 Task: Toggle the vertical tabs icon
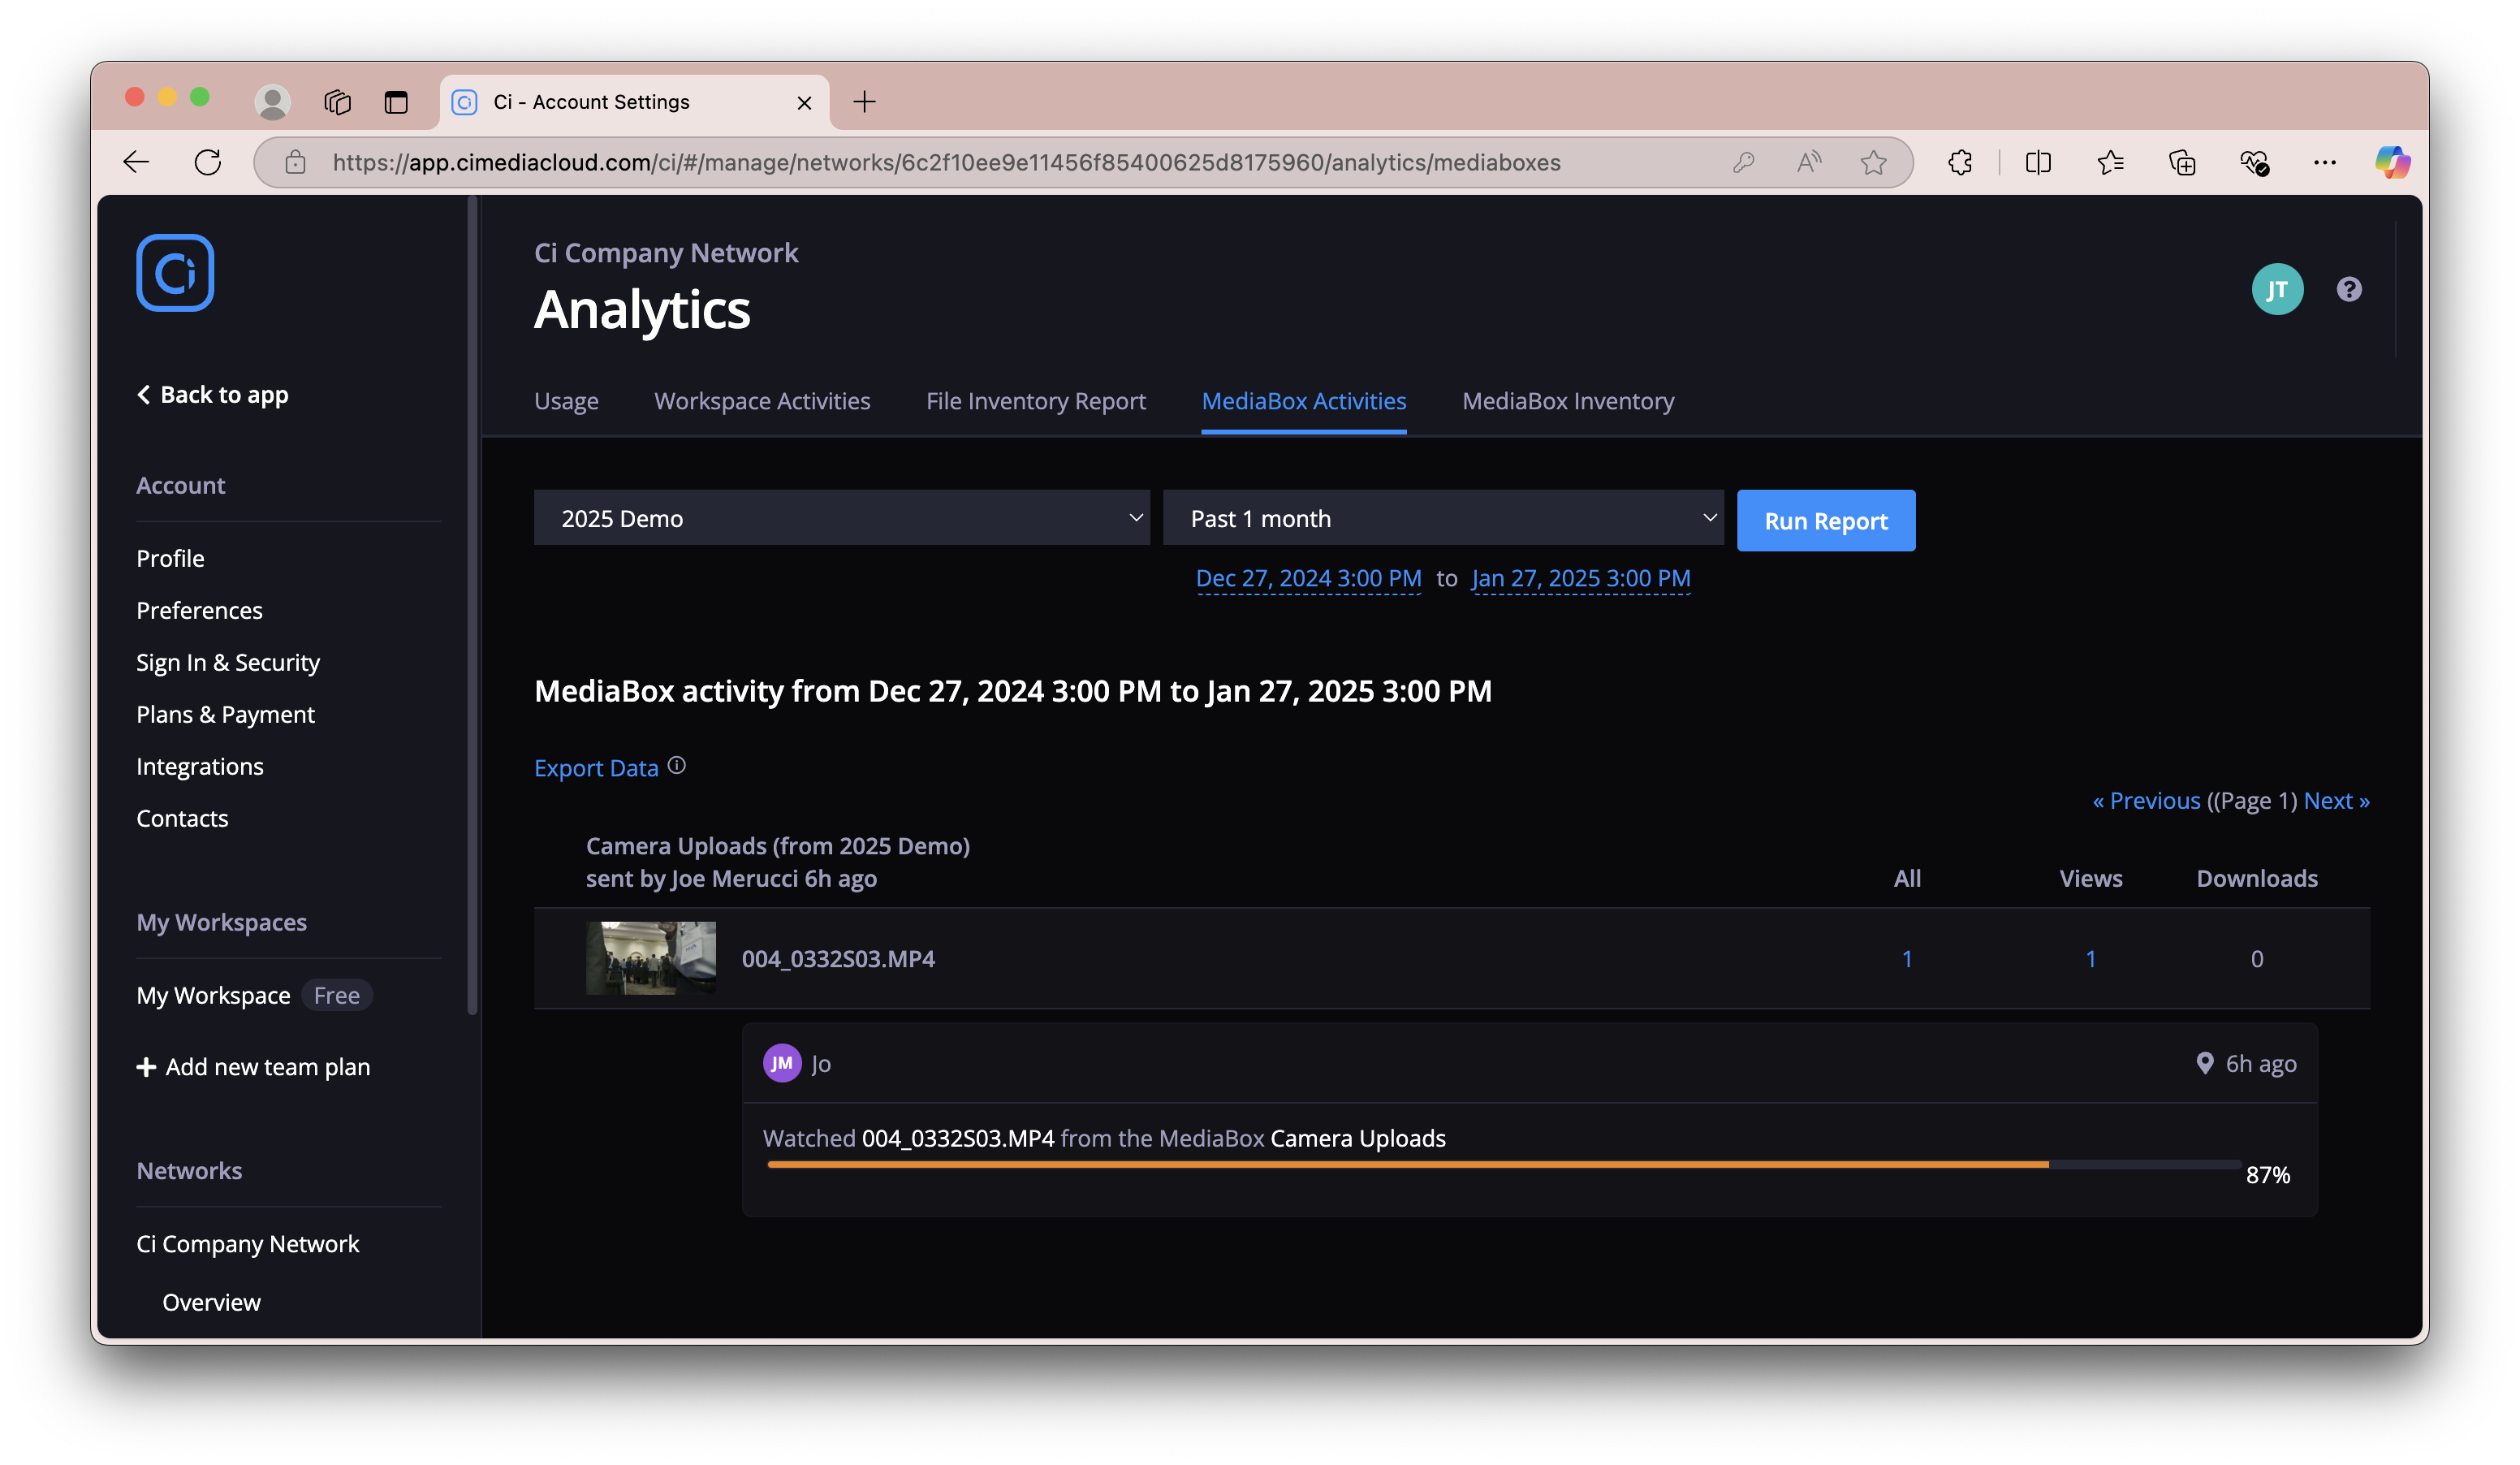[396, 102]
